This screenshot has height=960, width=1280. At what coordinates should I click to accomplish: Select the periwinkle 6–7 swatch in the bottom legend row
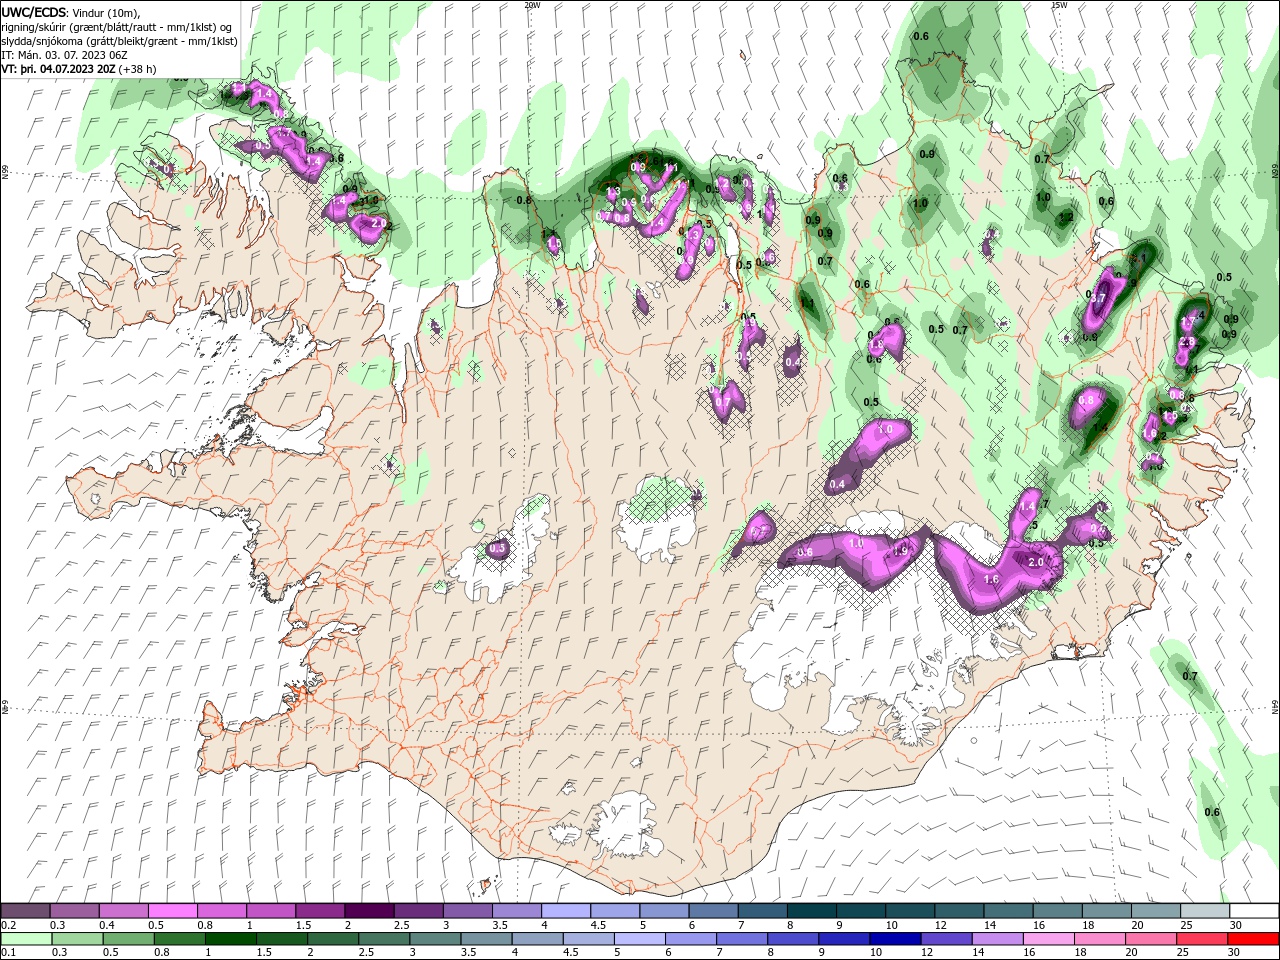point(691,939)
